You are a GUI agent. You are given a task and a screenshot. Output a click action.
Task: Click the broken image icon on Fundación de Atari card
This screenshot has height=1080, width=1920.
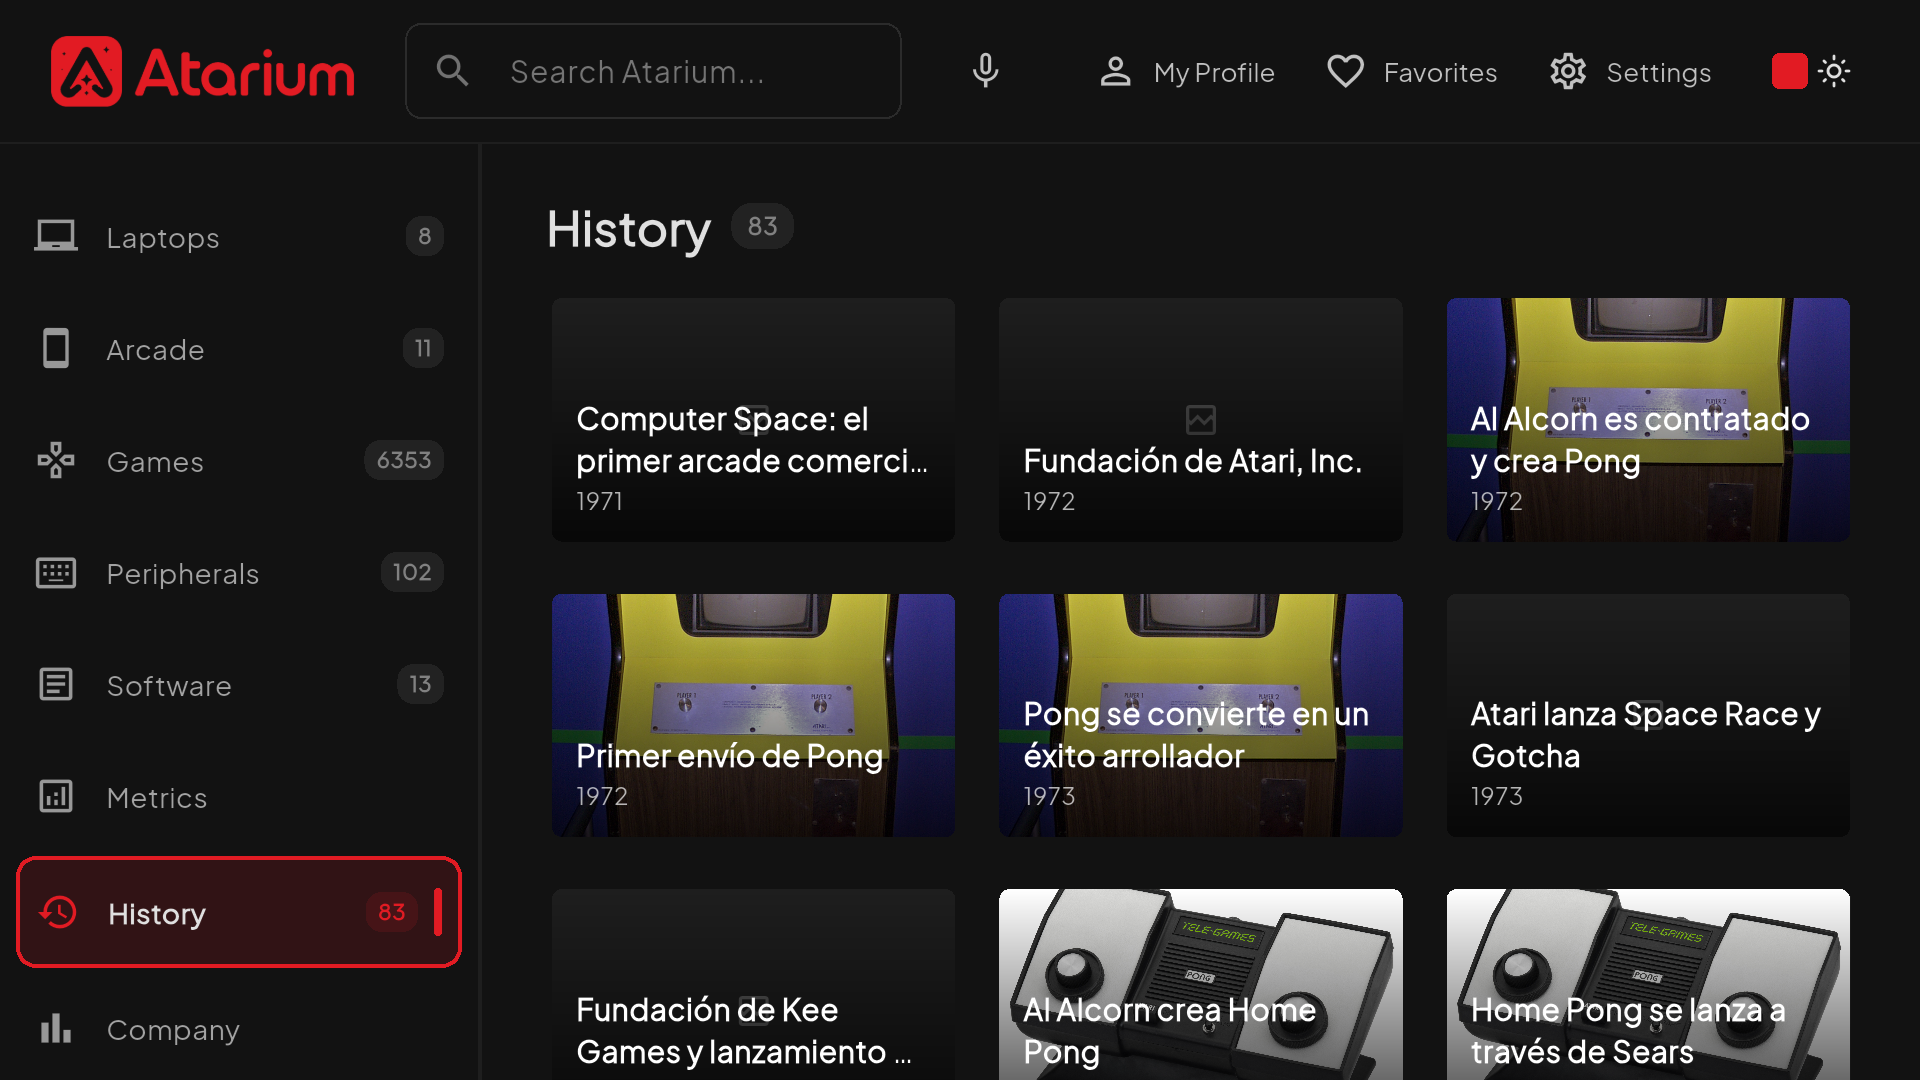(1200, 420)
